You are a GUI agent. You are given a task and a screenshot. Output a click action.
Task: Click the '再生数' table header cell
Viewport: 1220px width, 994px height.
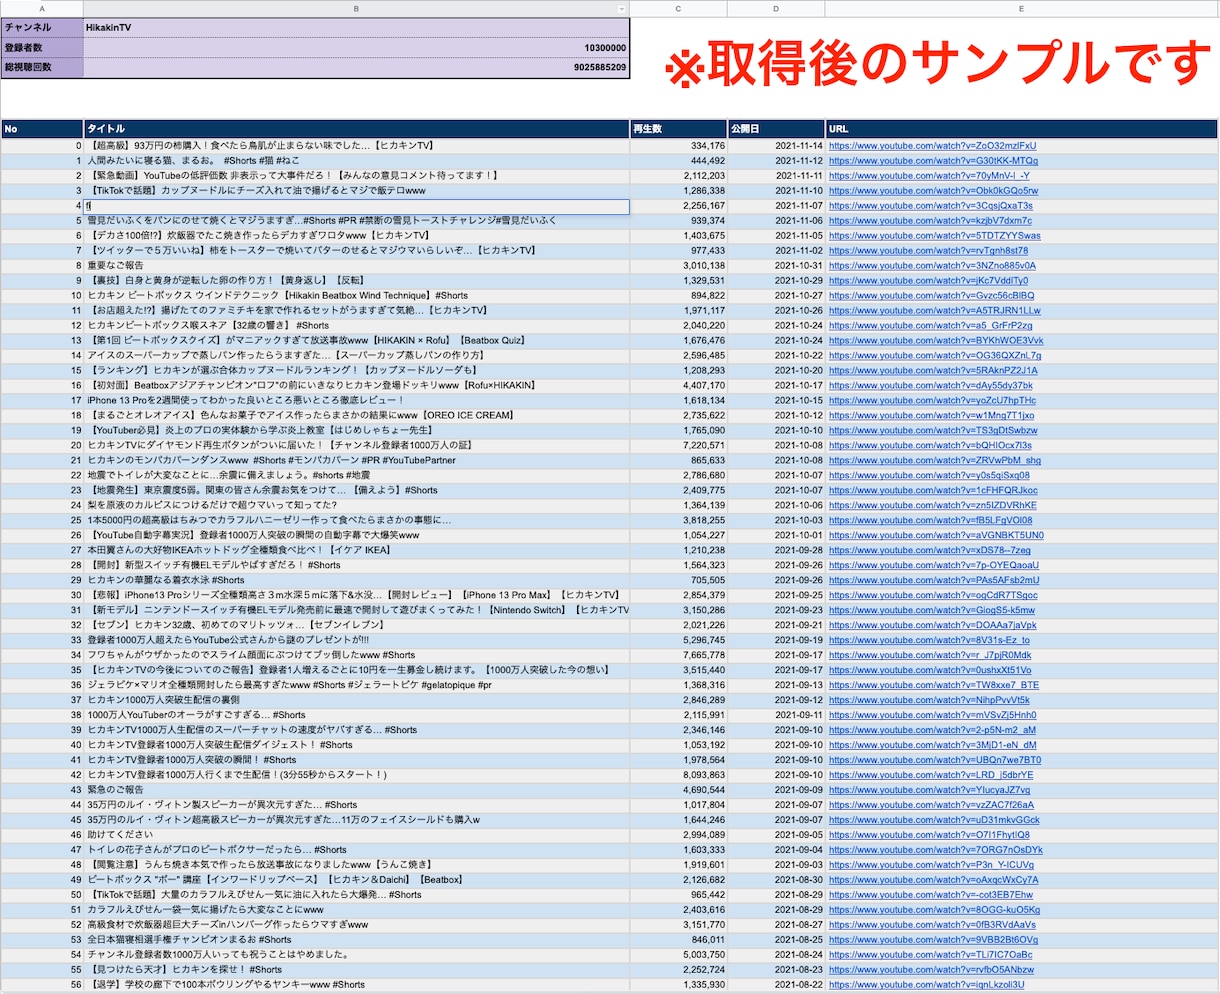click(x=678, y=129)
